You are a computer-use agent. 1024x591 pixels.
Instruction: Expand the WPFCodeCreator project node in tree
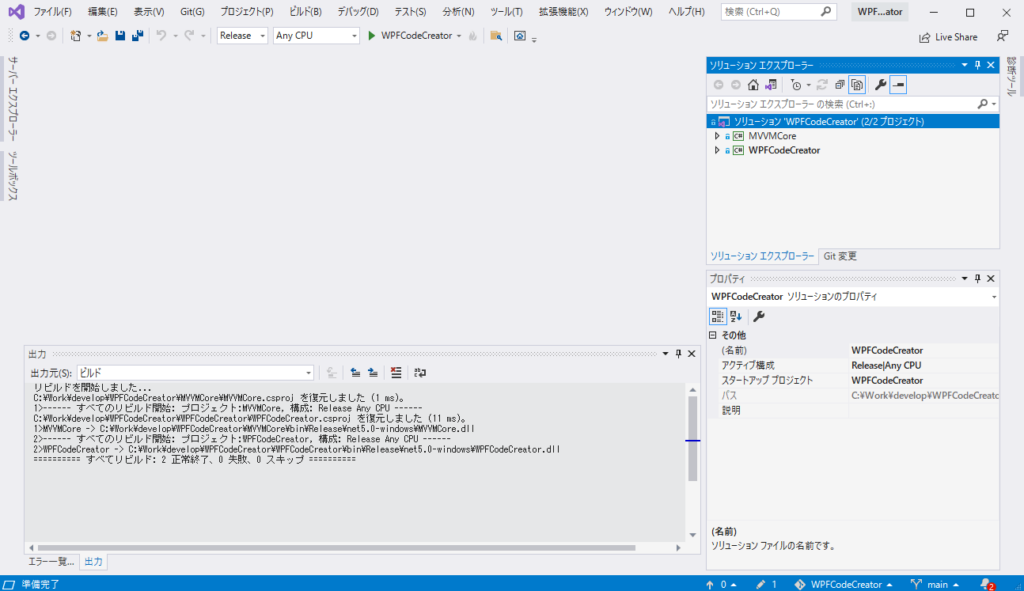pyautogui.click(x=717, y=150)
